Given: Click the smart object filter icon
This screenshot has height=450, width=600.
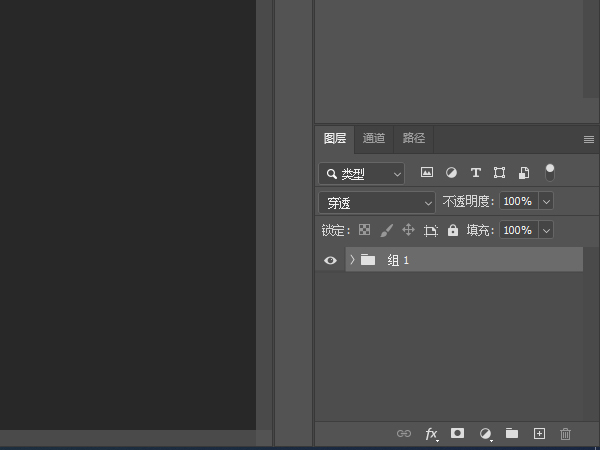Looking at the screenshot, I should coord(524,173).
